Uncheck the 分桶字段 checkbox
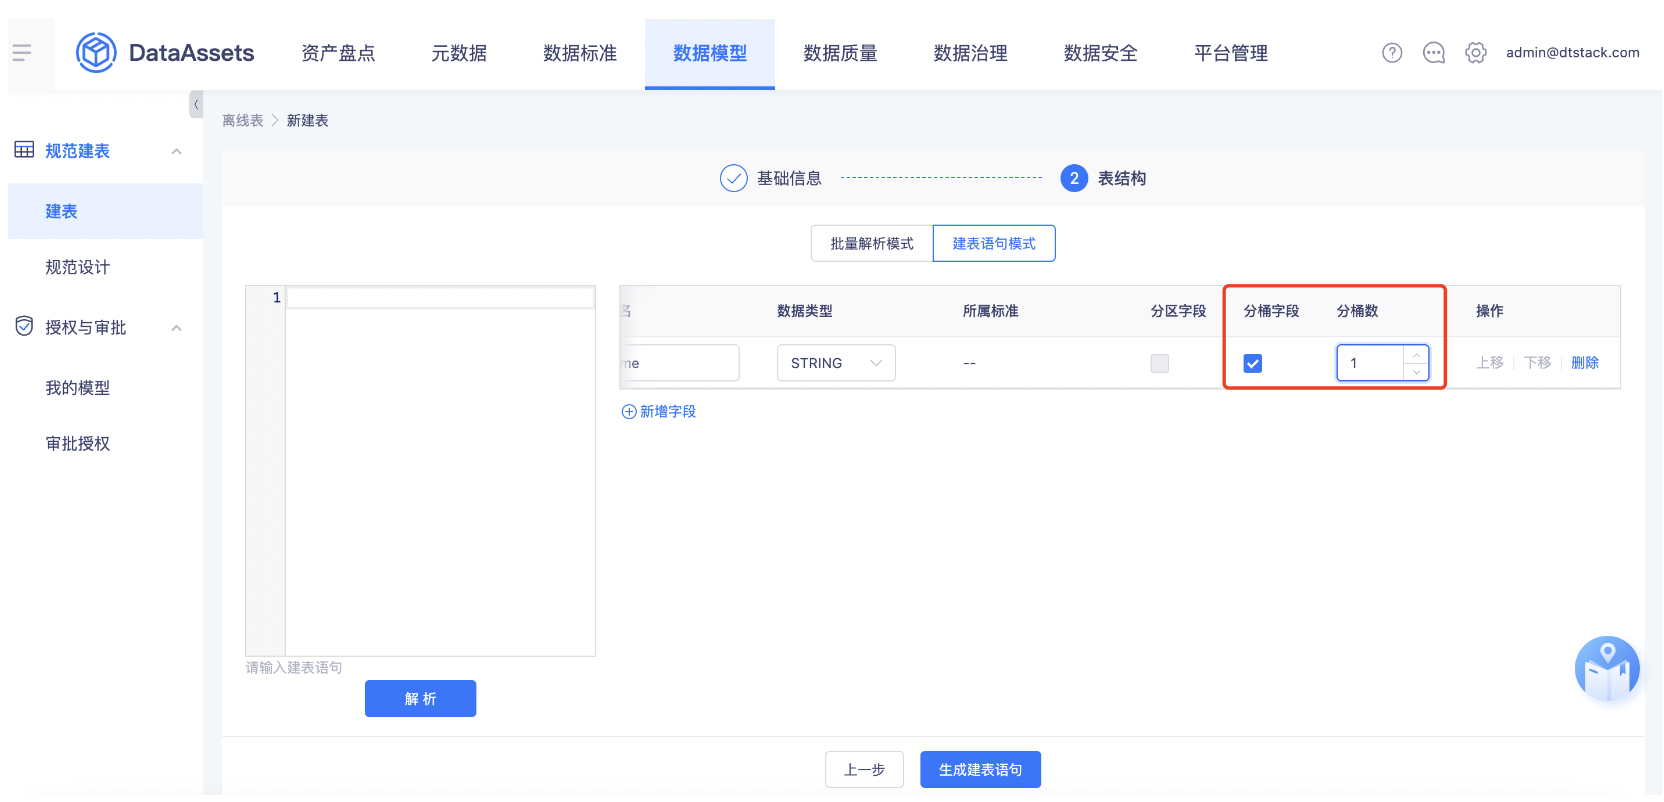1664x802 pixels. click(x=1253, y=363)
